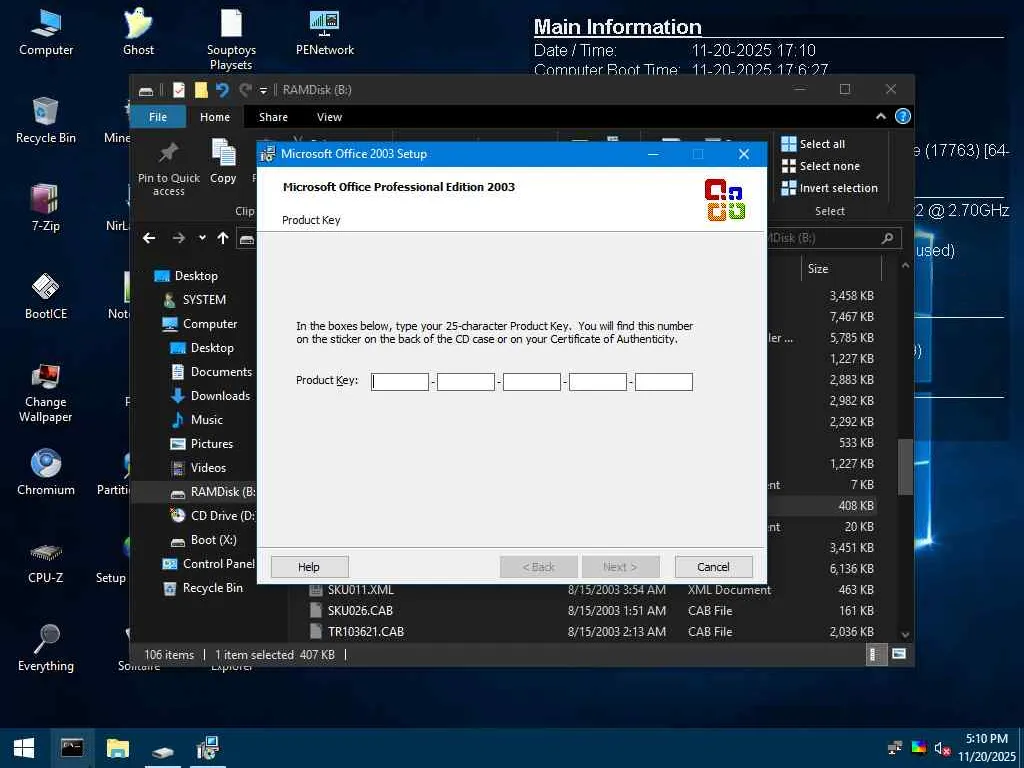
Task: Select Downloads in the Explorer tree
Action: [210, 396]
